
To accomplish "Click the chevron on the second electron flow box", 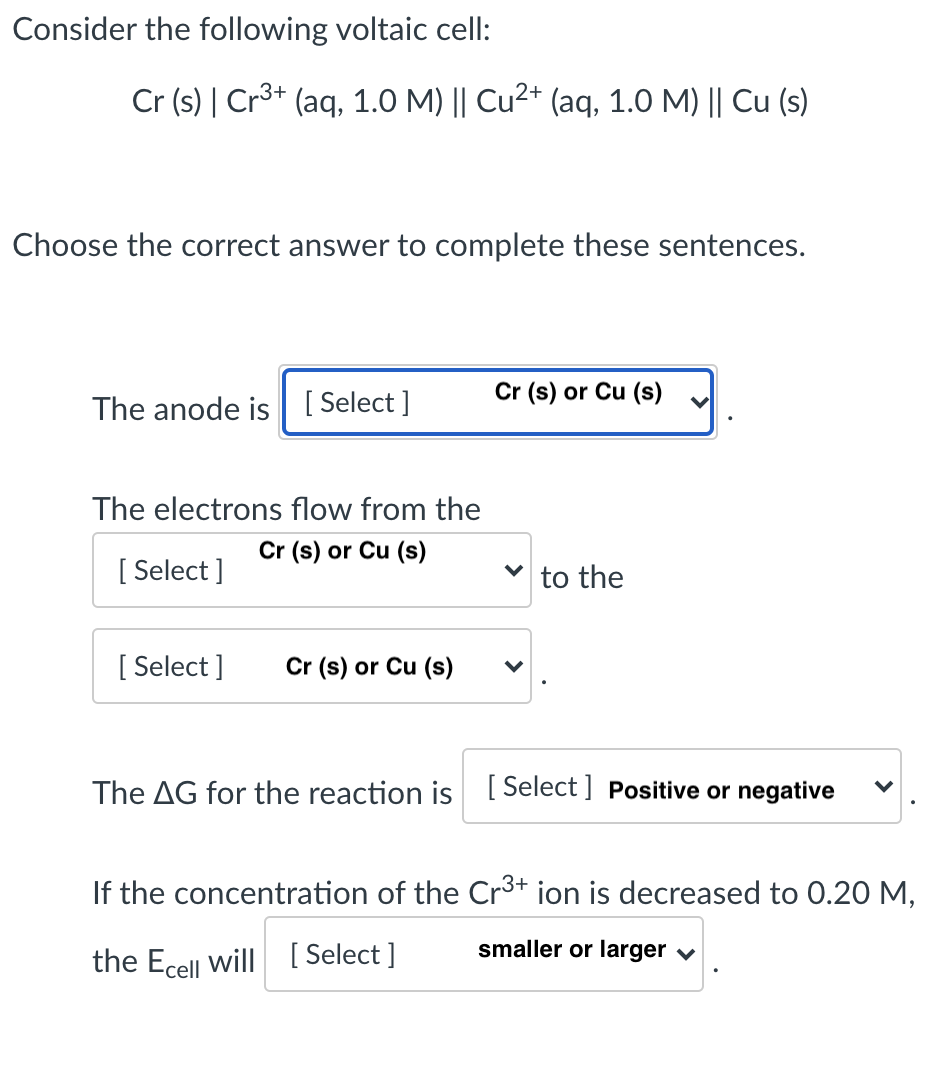I will pos(514,666).
